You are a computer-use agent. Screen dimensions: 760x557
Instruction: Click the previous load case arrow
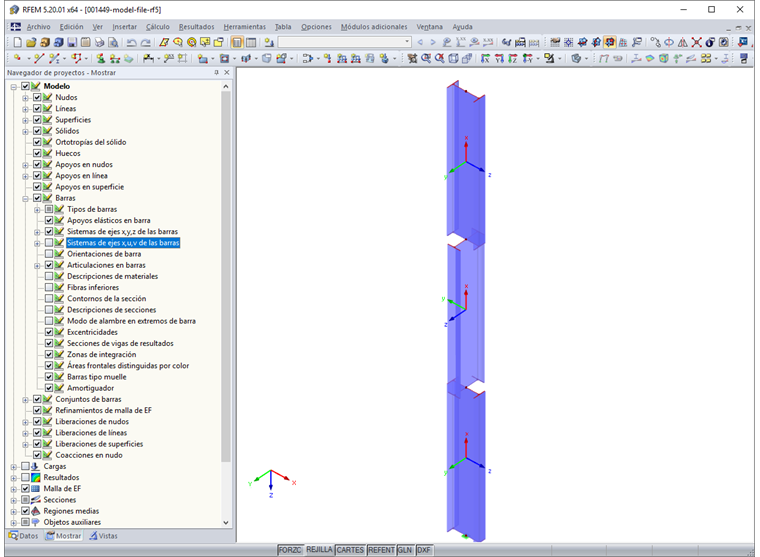pos(420,43)
